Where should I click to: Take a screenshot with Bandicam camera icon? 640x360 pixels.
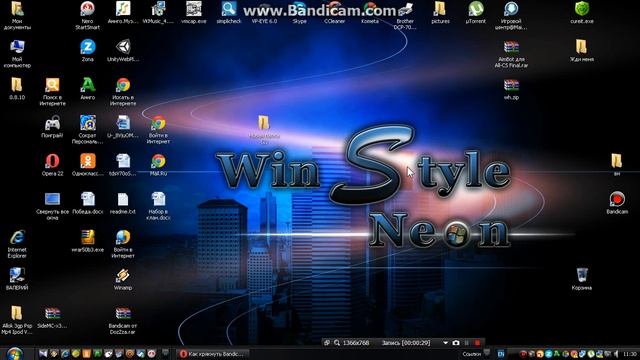click(x=456, y=343)
